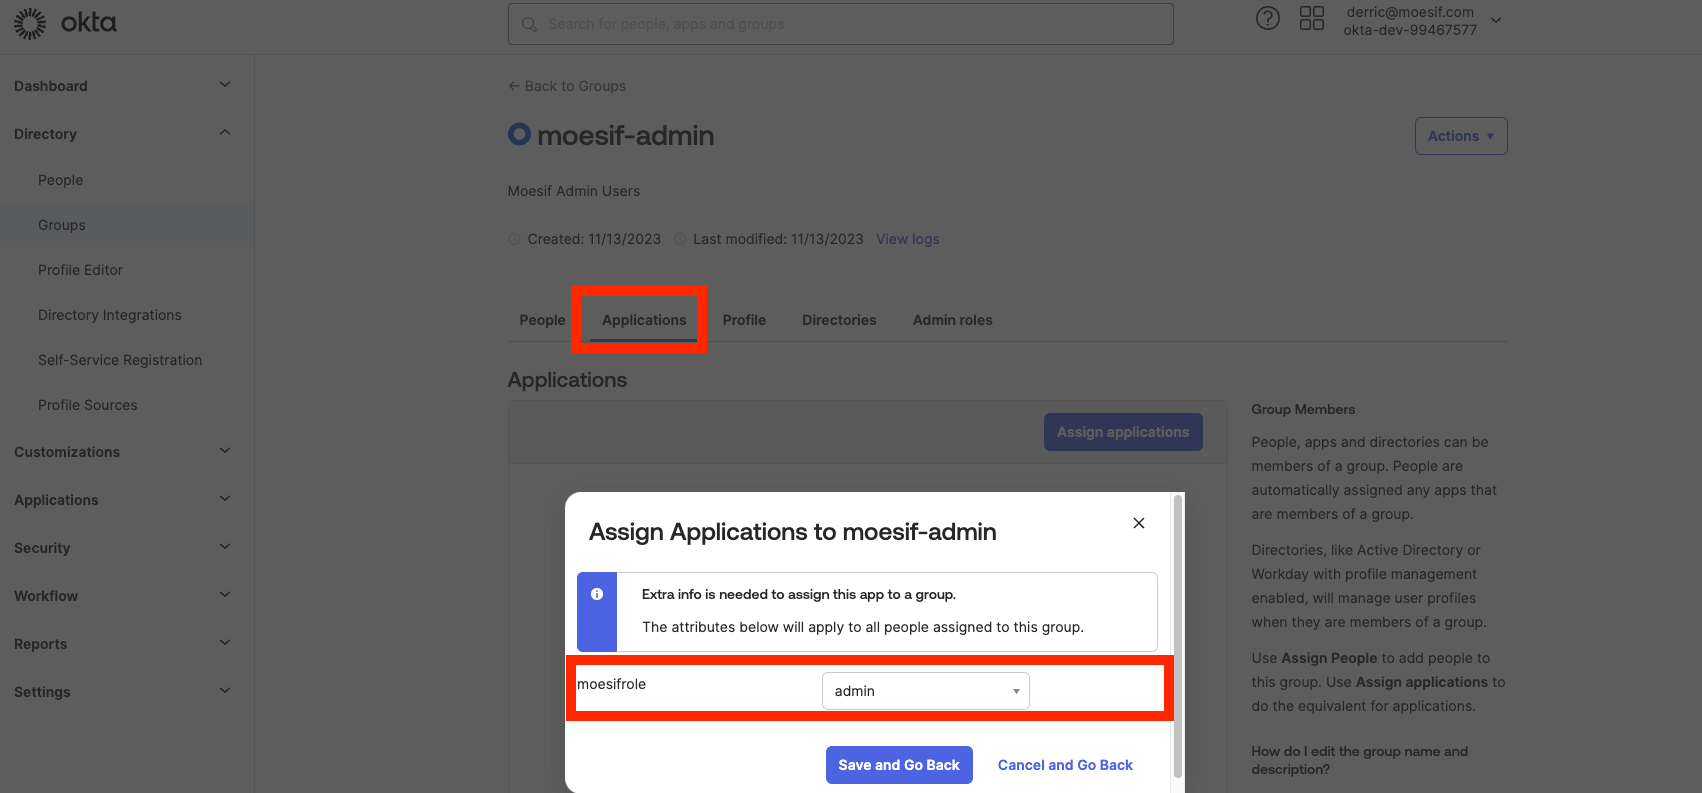Click Save and Go Back button
This screenshot has height=793, width=1702.
(898, 765)
